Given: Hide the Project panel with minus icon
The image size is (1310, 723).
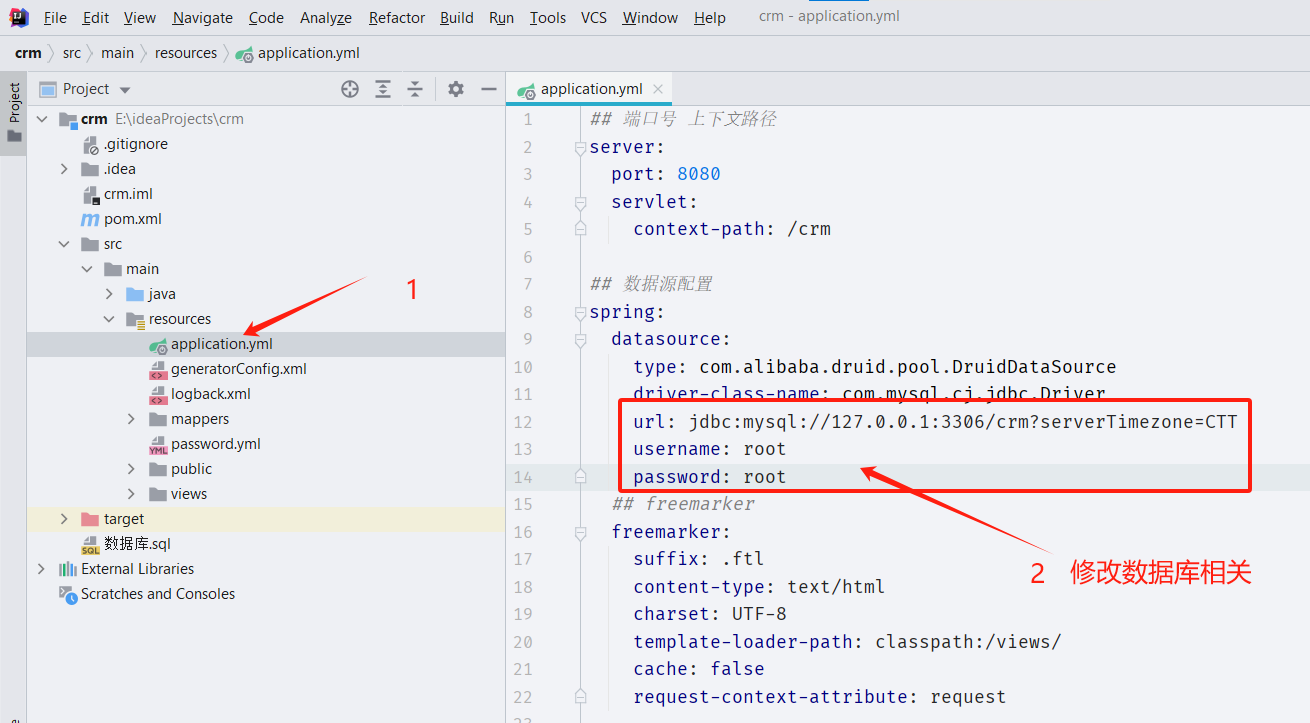Looking at the screenshot, I should coord(489,89).
